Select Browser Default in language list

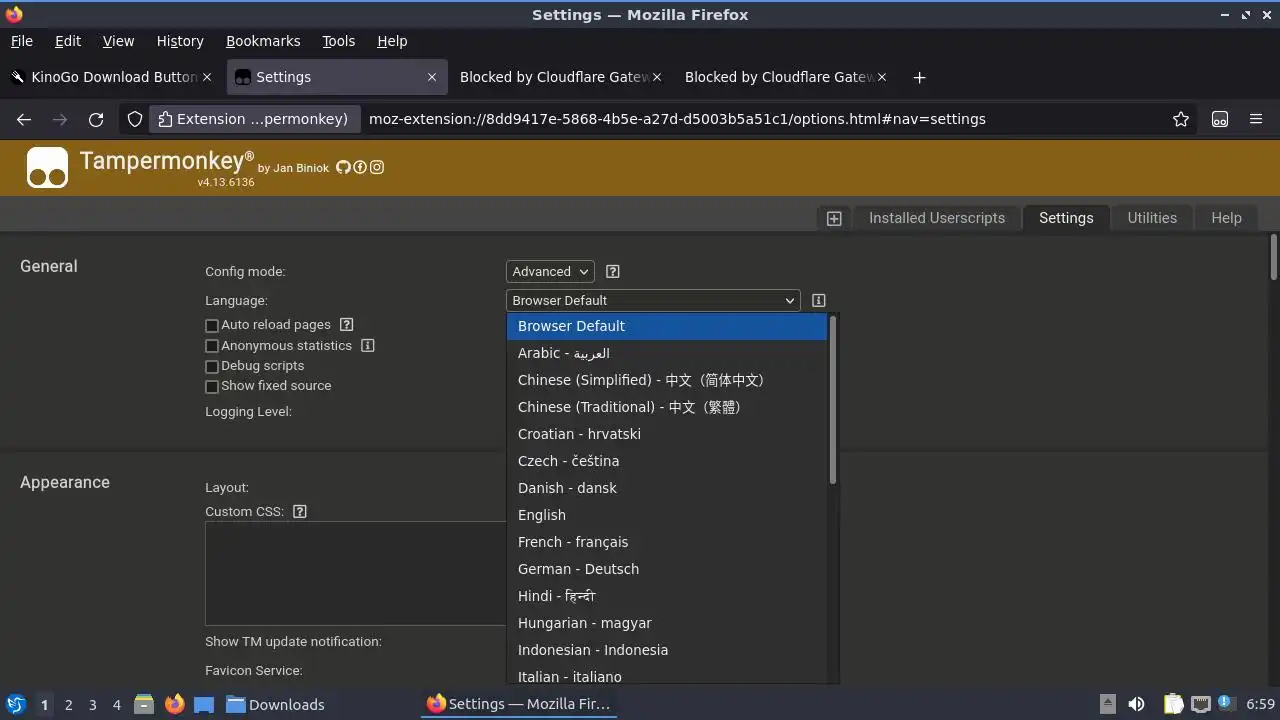pos(667,326)
